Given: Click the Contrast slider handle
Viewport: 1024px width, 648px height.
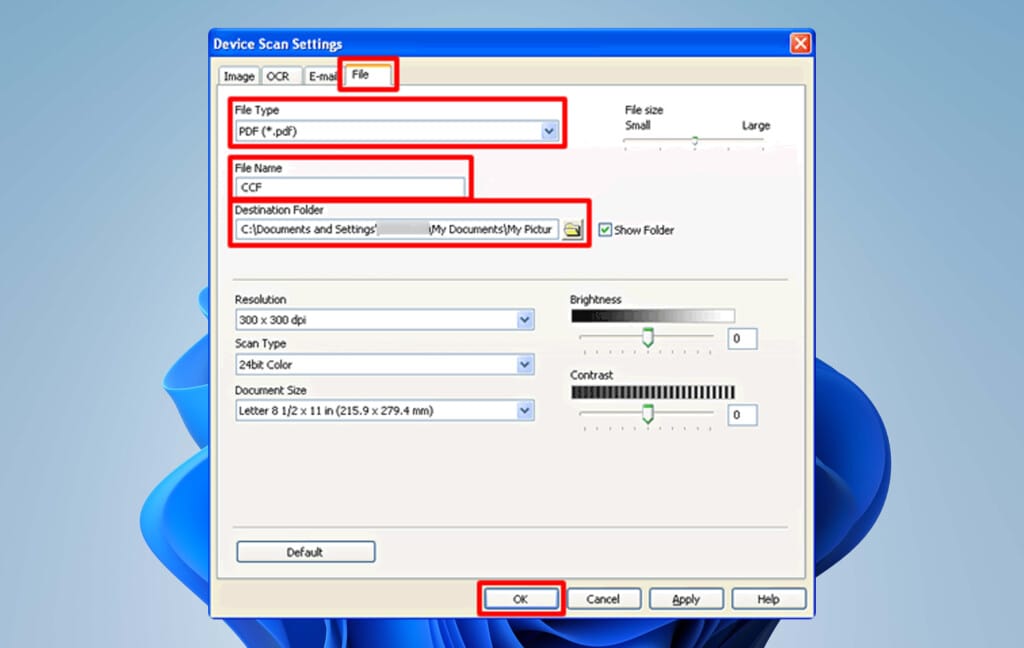Looking at the screenshot, I should coord(647,413).
